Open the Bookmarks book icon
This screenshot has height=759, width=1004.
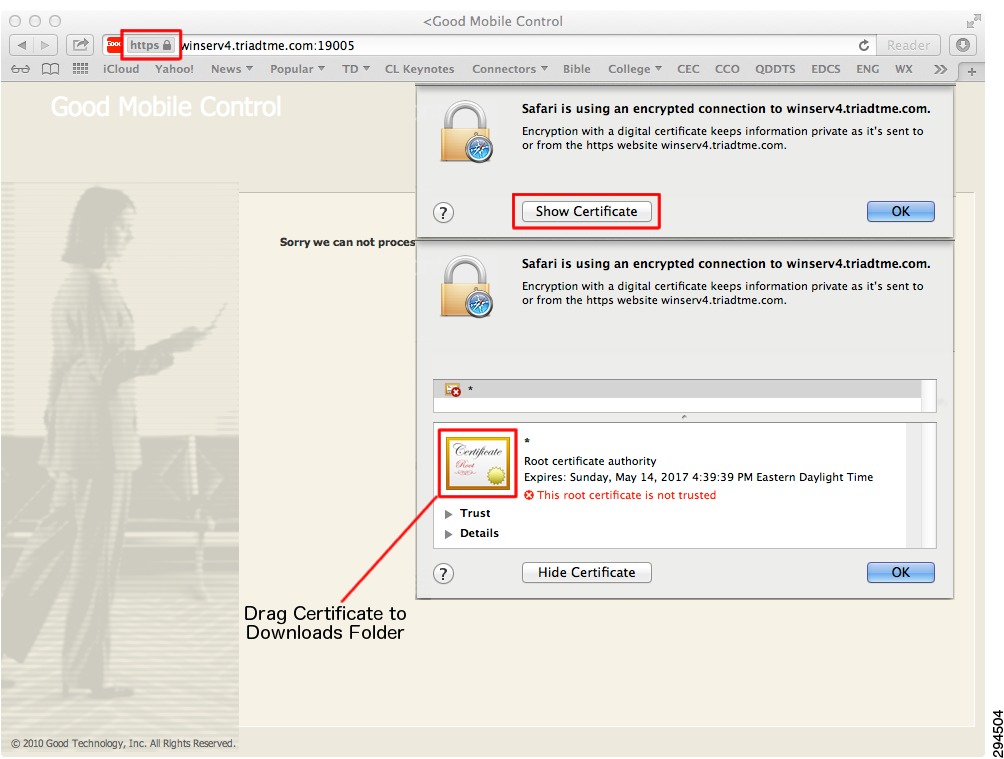50,69
